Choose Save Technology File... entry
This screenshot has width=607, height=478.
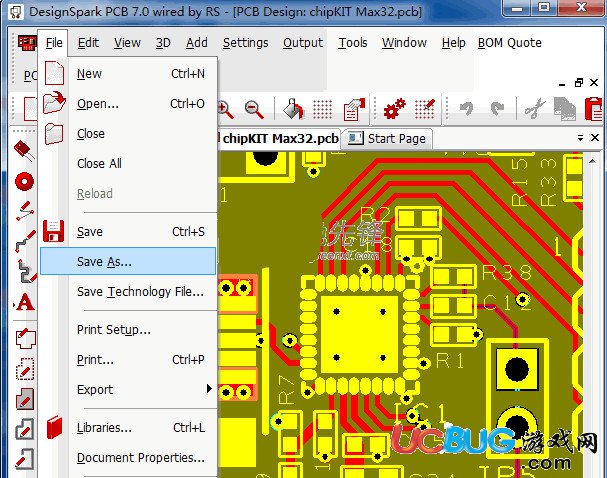tap(128, 291)
